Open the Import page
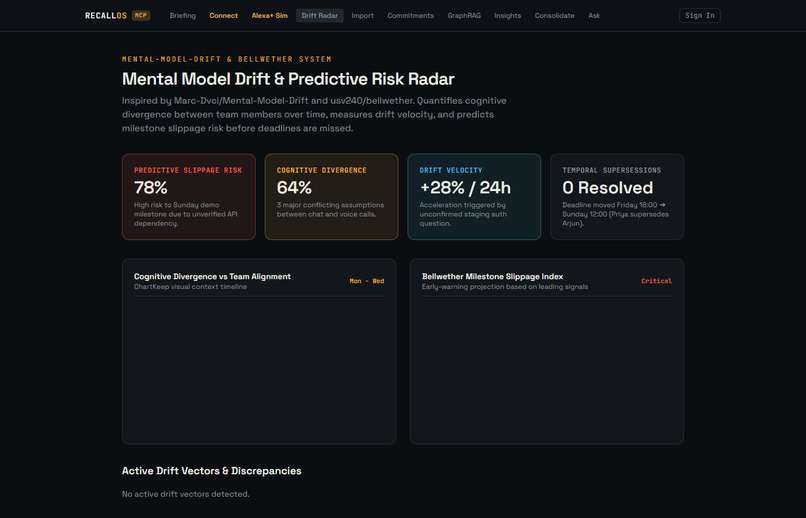The width and height of the screenshot is (806, 518). [362, 15]
